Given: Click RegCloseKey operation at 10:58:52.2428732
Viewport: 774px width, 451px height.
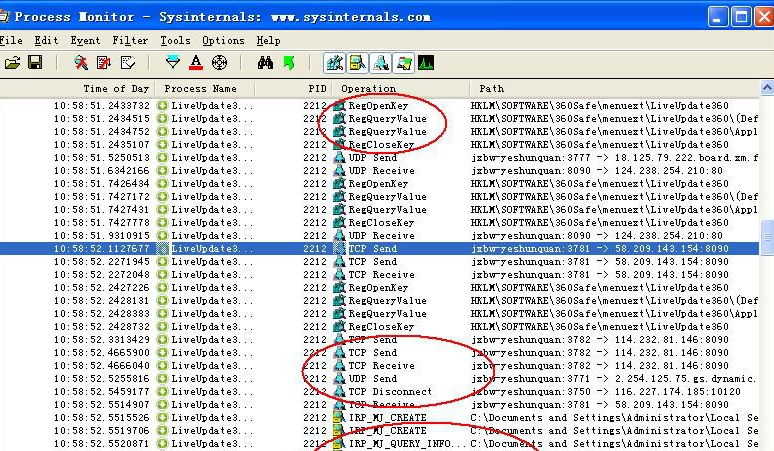Looking at the screenshot, I should coord(381,327).
